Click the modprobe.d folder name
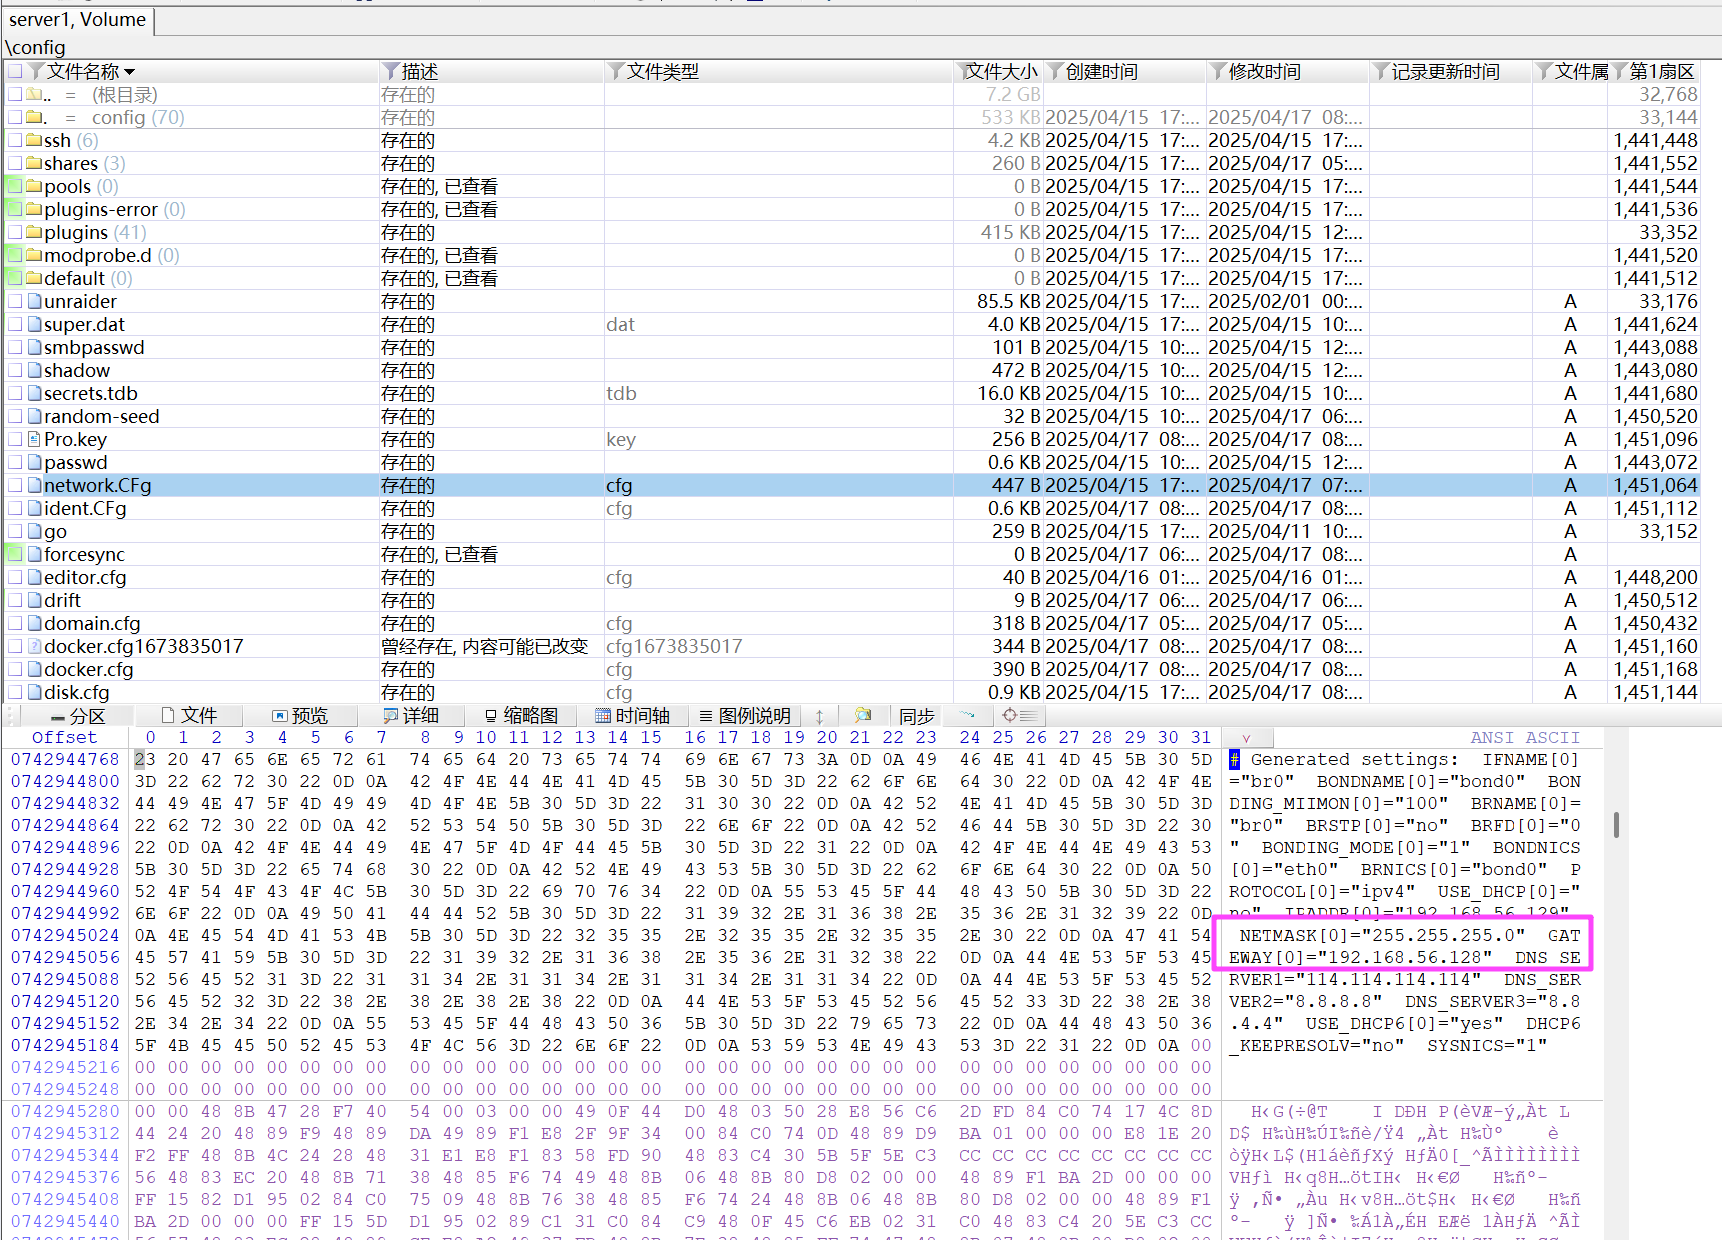Screen dimensions: 1722x1240 point(98,255)
